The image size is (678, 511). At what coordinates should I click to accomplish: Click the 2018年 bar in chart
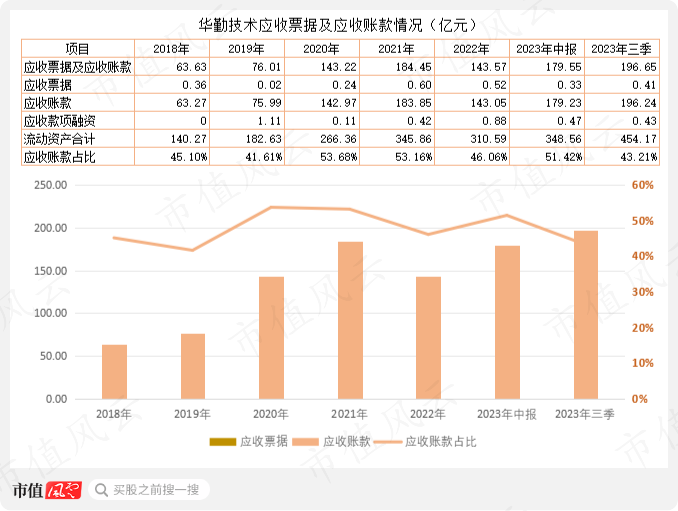pos(115,372)
